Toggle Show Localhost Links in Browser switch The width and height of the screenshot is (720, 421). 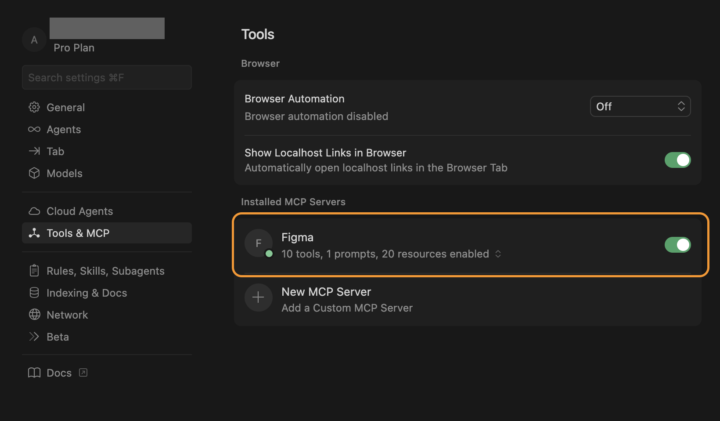[677, 160]
